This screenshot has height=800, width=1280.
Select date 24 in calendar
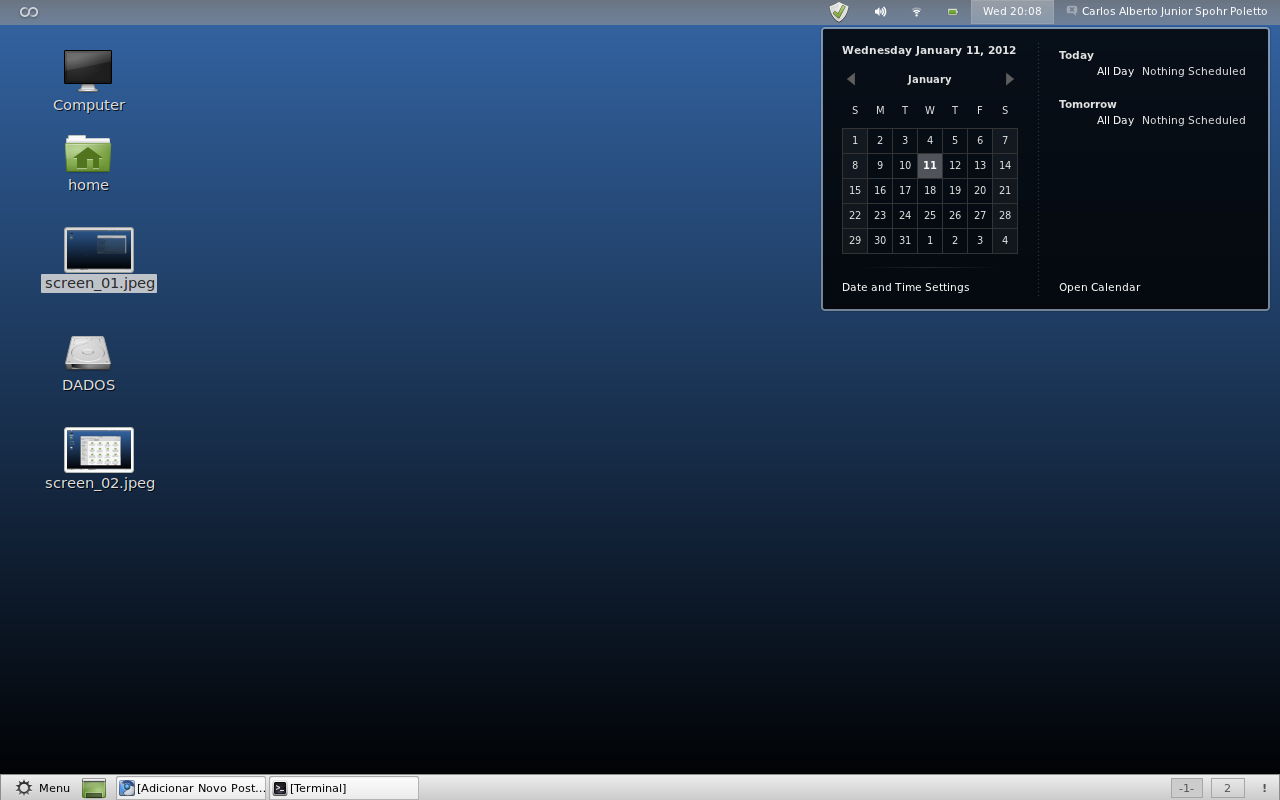pos(905,215)
